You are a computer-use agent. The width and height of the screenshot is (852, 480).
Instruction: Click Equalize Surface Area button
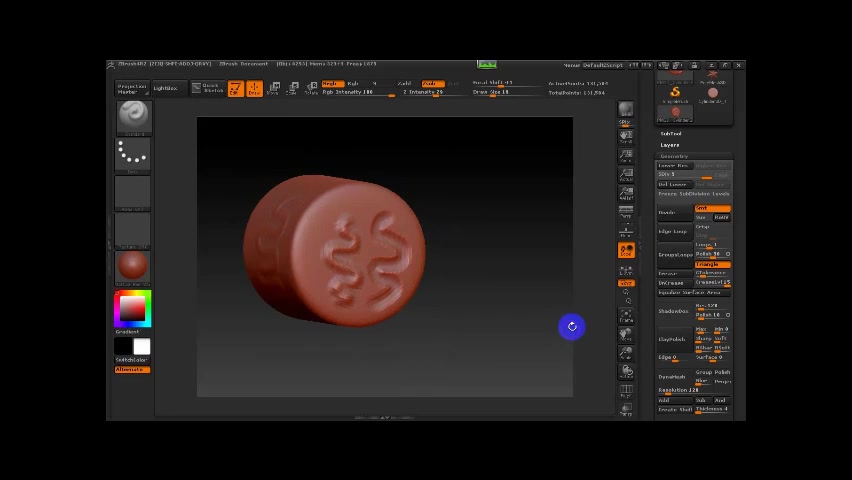694,293
